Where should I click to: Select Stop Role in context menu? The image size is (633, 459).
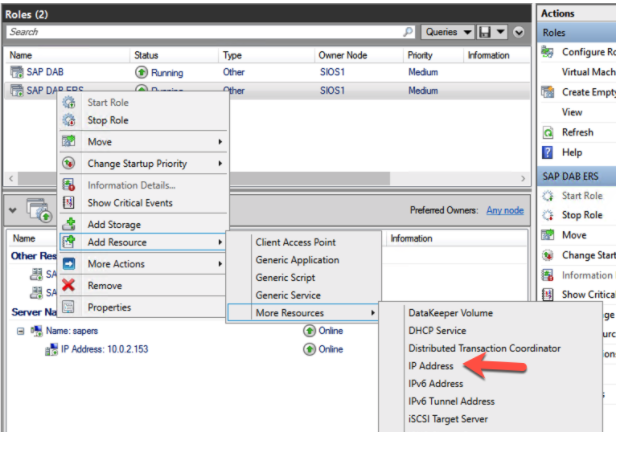point(108,120)
